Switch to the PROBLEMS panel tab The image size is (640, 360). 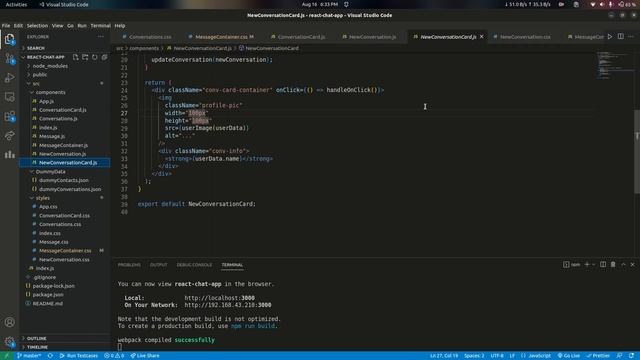click(129, 265)
